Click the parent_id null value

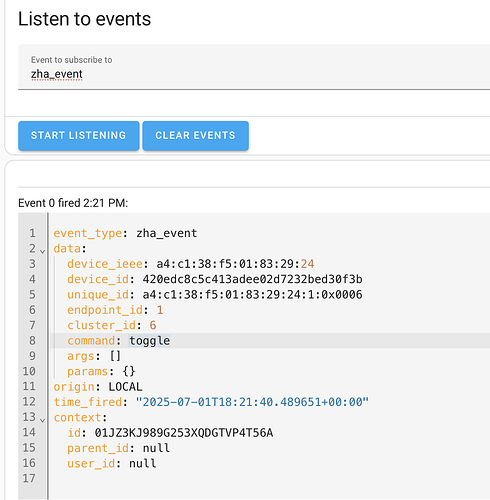156,448
